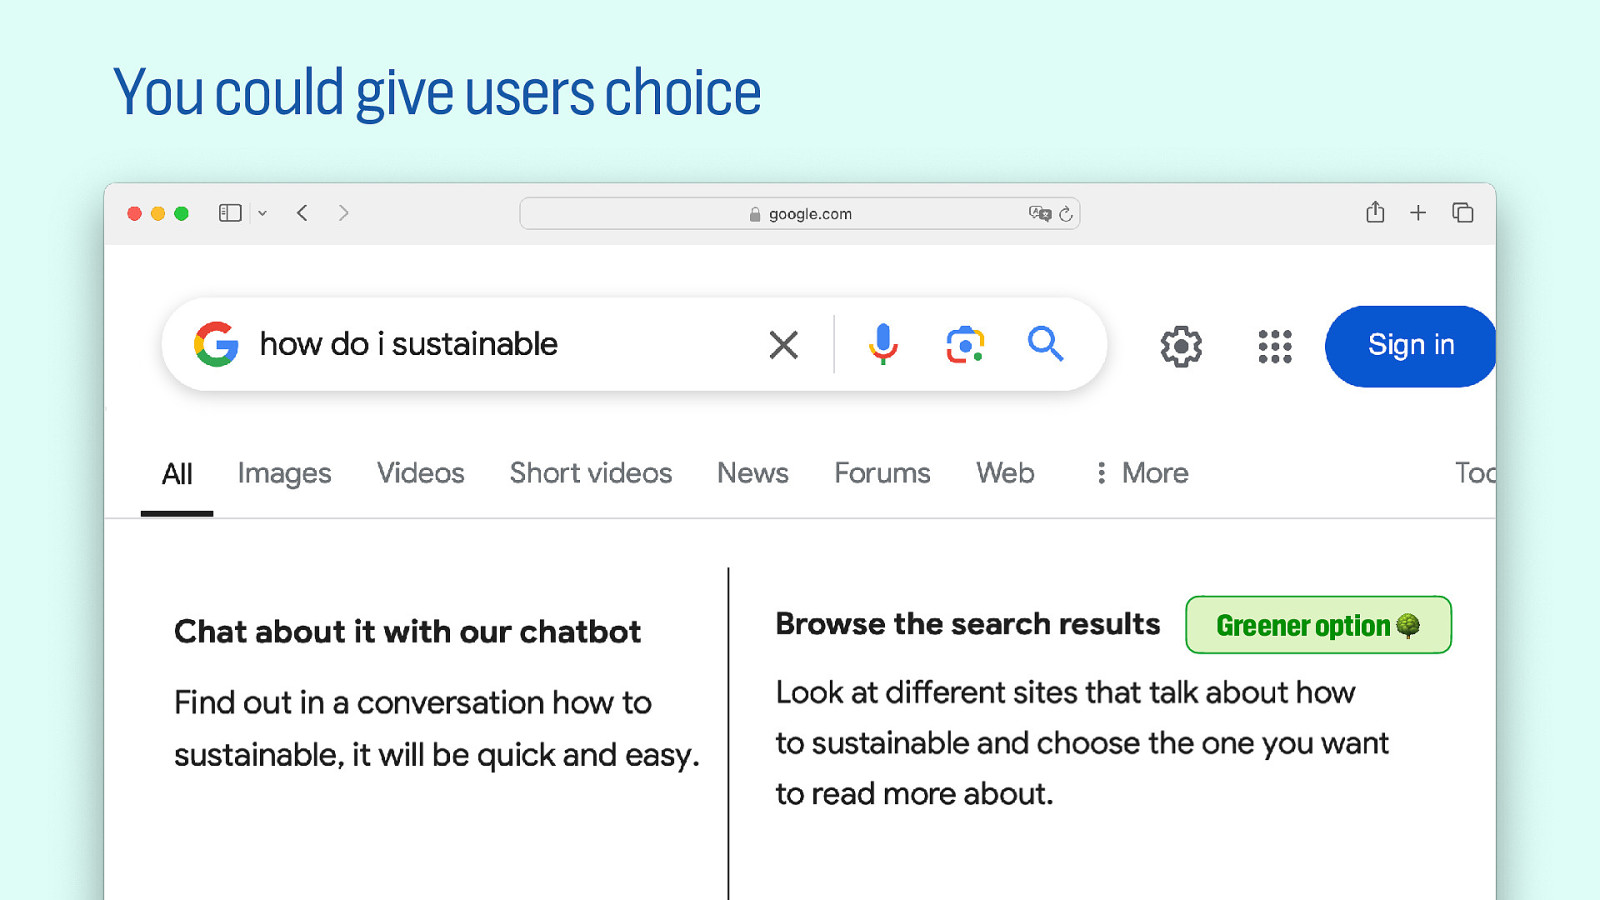1600x900 pixels.
Task: Clear the search query with the X
Action: (x=784, y=345)
